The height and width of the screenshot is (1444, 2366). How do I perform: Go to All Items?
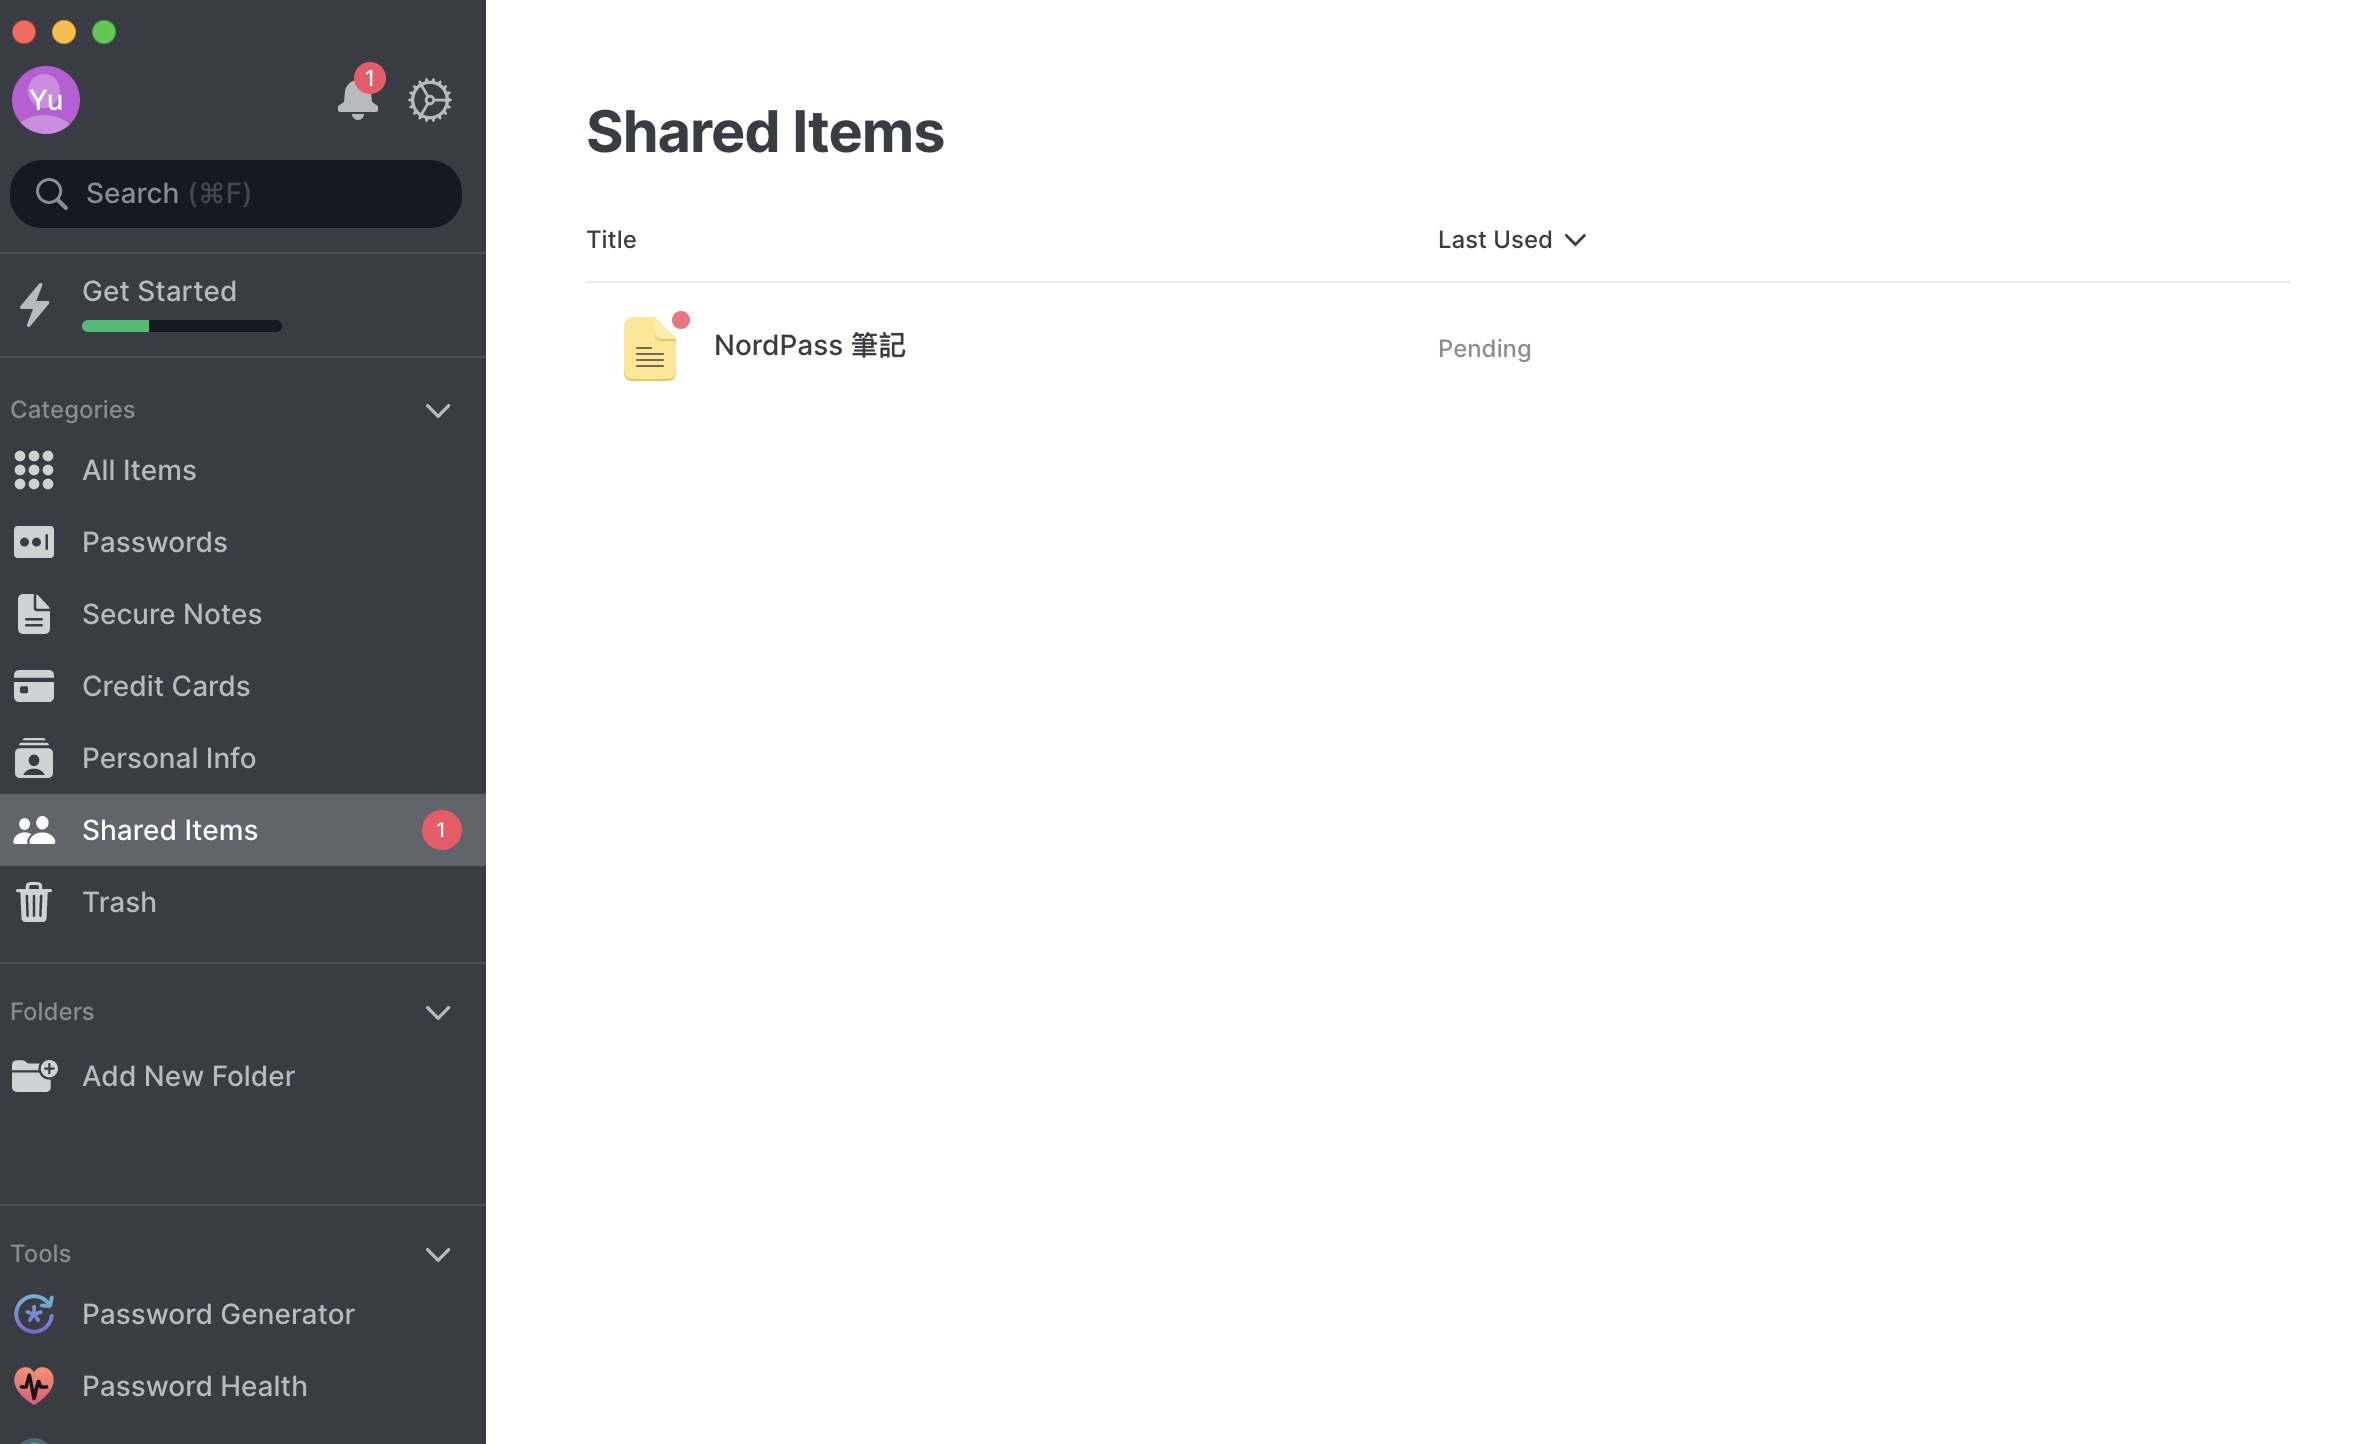tap(242, 470)
